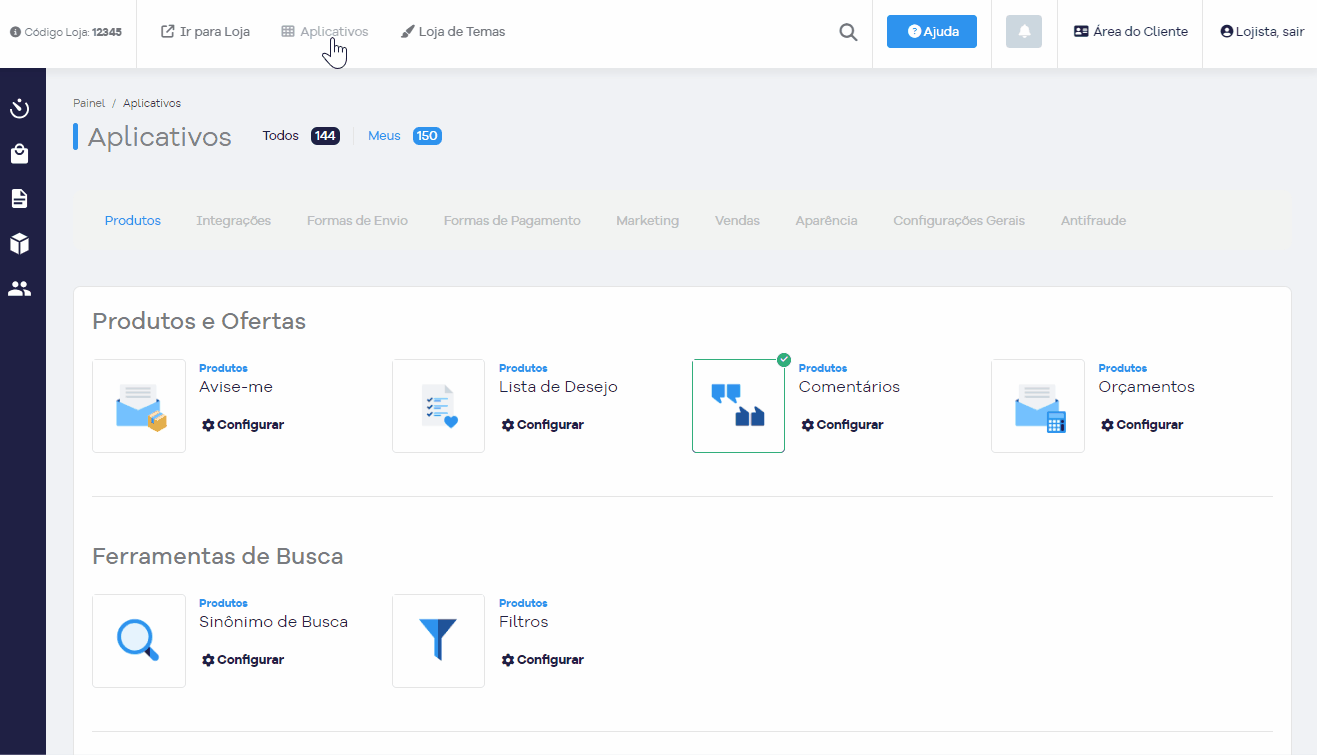Click the Filtros funnel icon
Image resolution: width=1317 pixels, height=755 pixels.
tap(438, 641)
